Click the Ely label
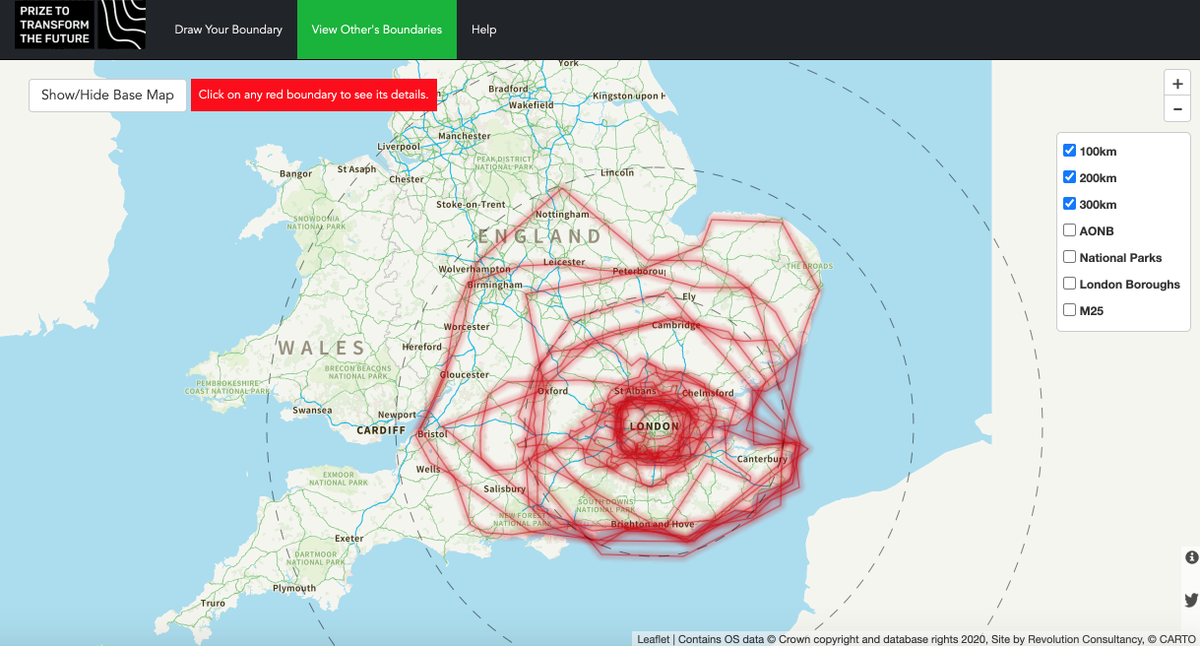The height and width of the screenshot is (646, 1200). tap(689, 297)
